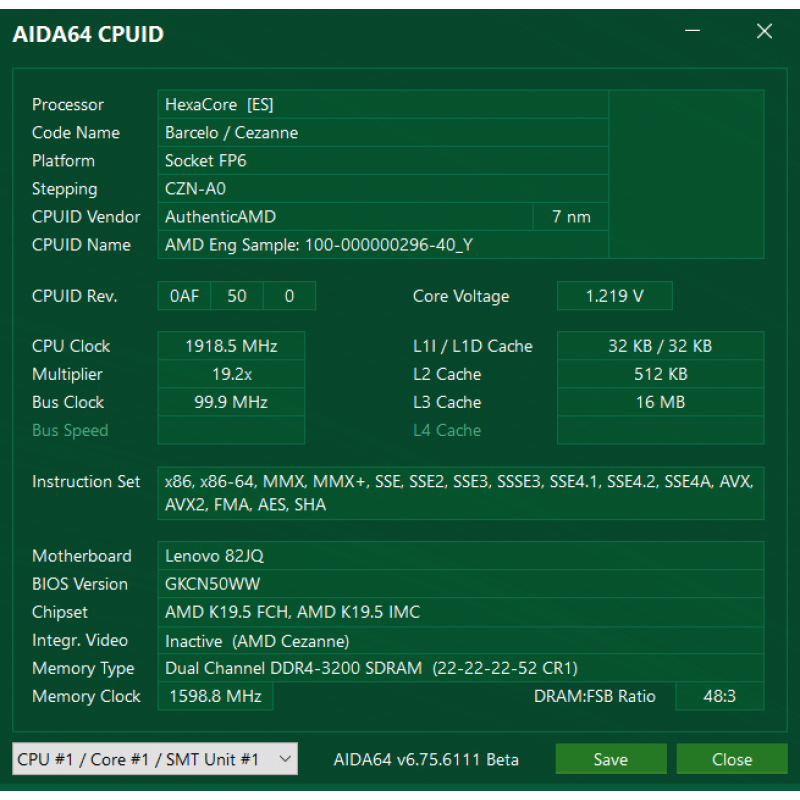Click the AIDA64 v6.75.6111 Beta version label
Image resolution: width=800 pixels, height=800 pixels.
coord(426,759)
